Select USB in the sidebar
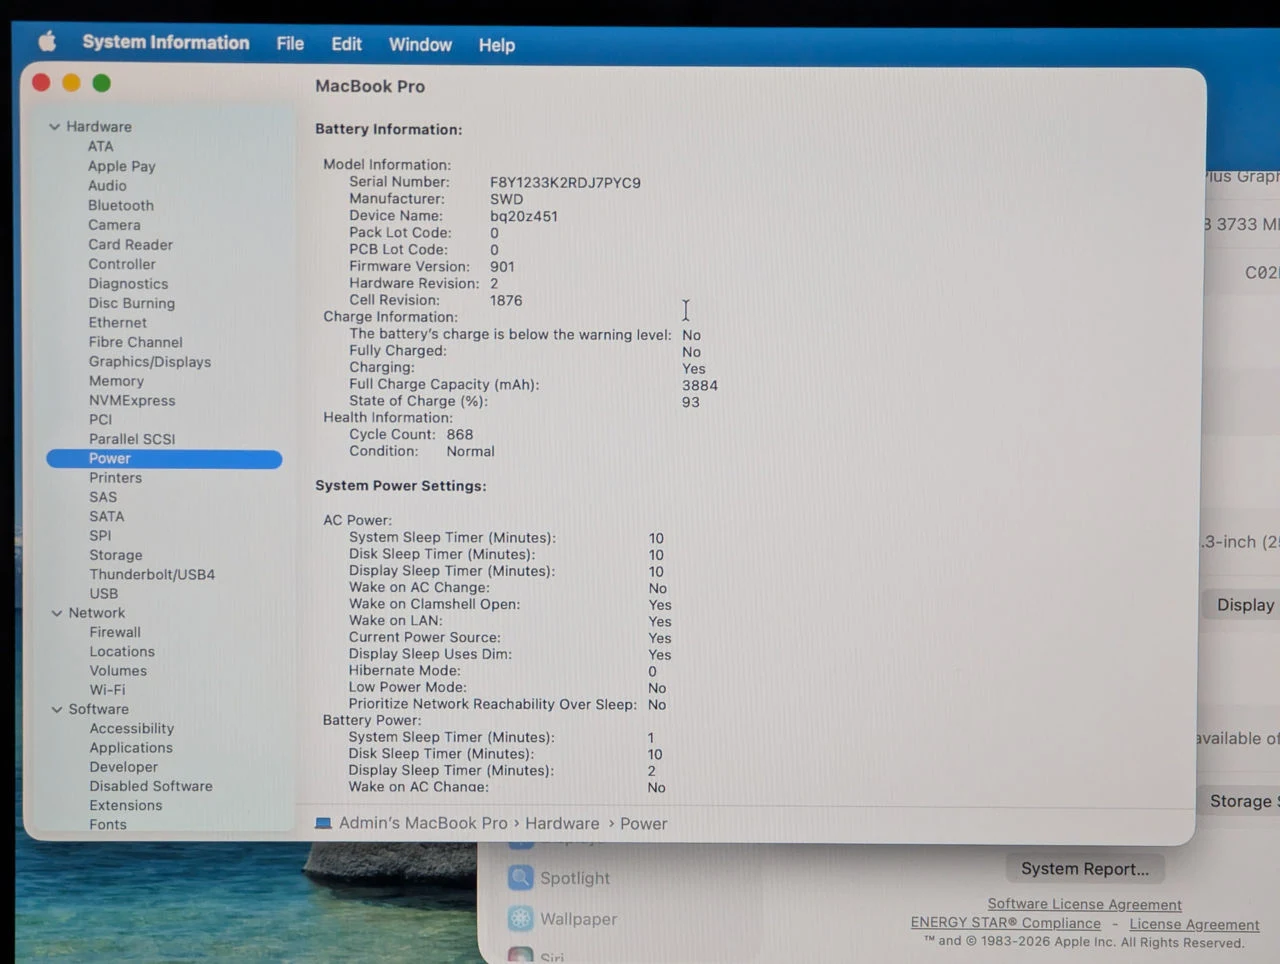Viewport: 1280px width, 964px height. click(x=104, y=593)
